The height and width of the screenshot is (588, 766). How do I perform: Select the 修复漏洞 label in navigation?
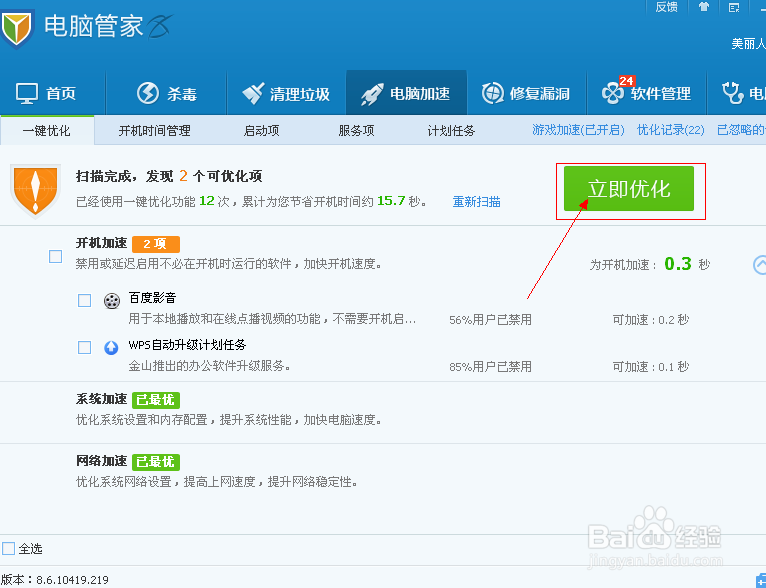pos(540,93)
